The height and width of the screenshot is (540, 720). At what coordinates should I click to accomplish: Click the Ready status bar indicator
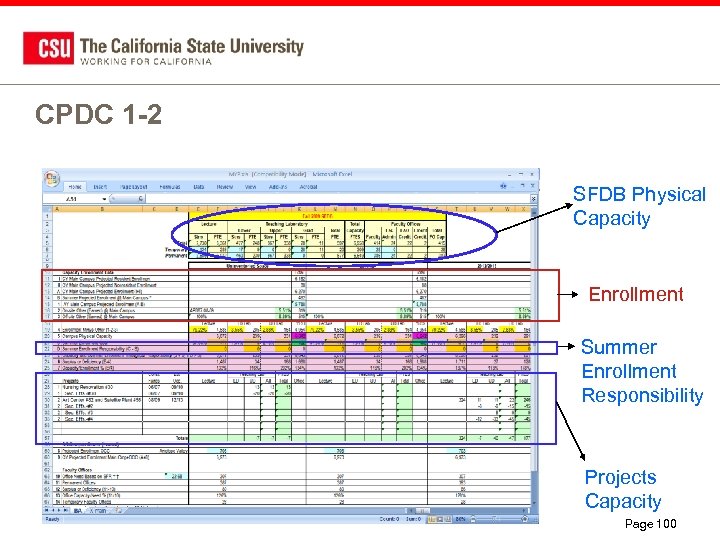click(52, 519)
